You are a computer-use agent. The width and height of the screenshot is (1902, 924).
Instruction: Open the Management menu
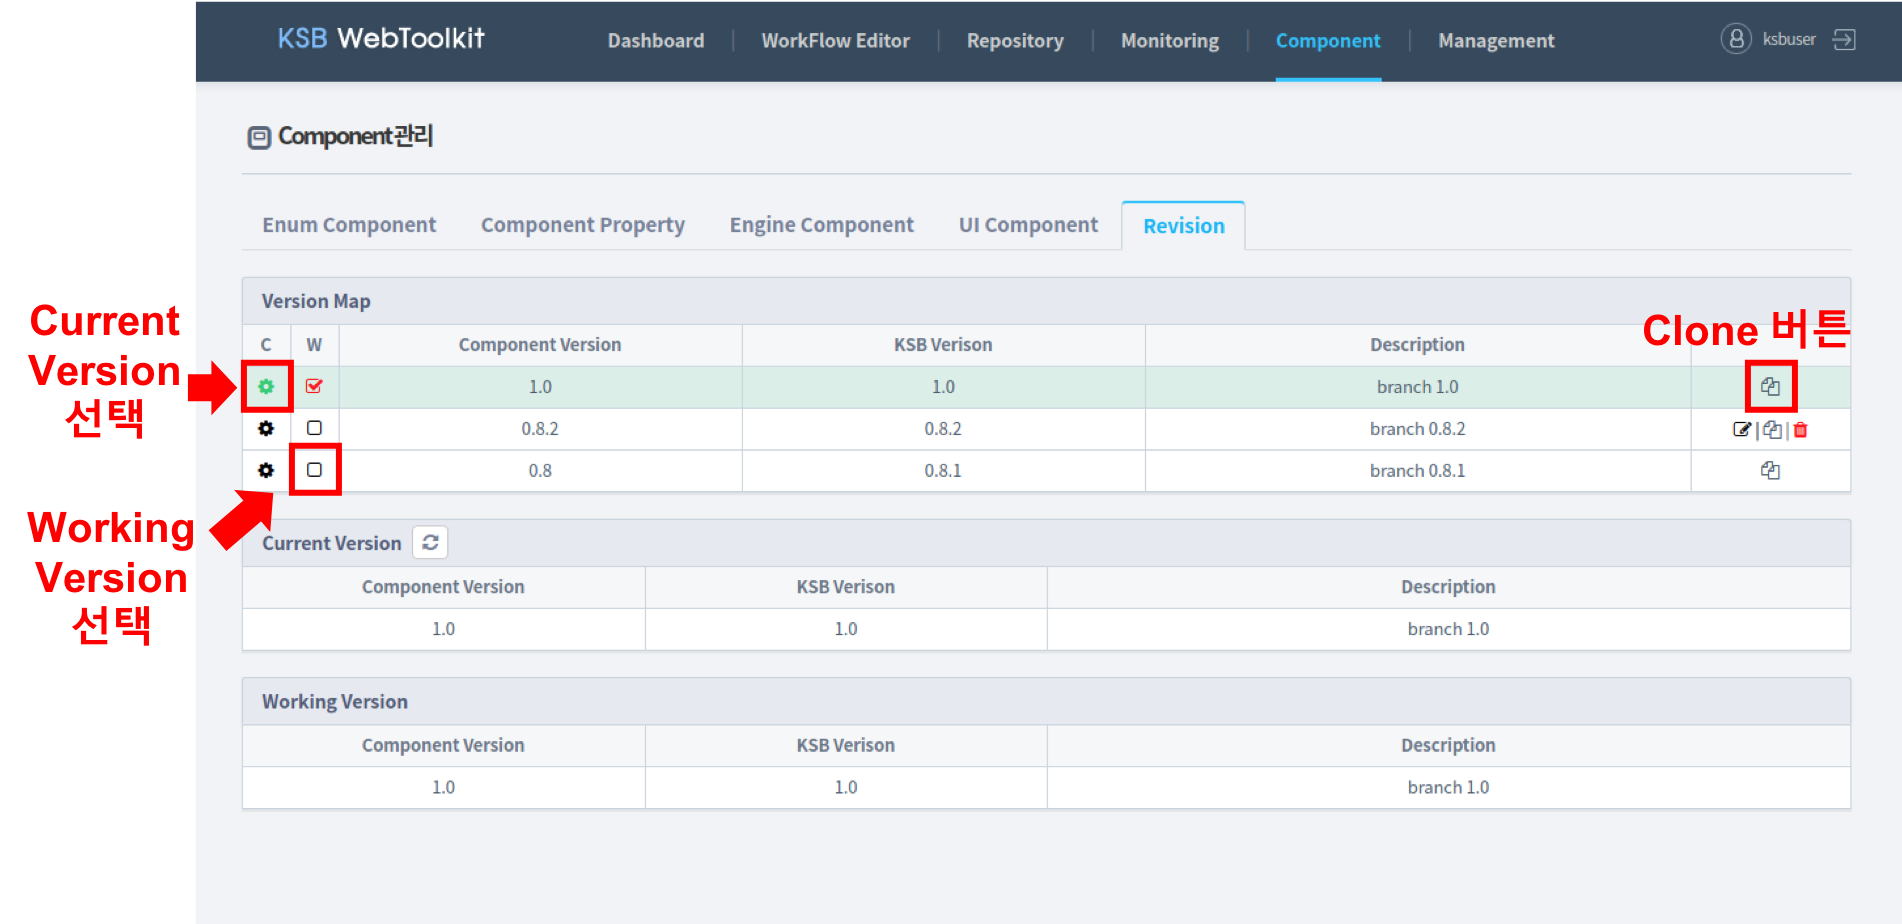tap(1496, 41)
